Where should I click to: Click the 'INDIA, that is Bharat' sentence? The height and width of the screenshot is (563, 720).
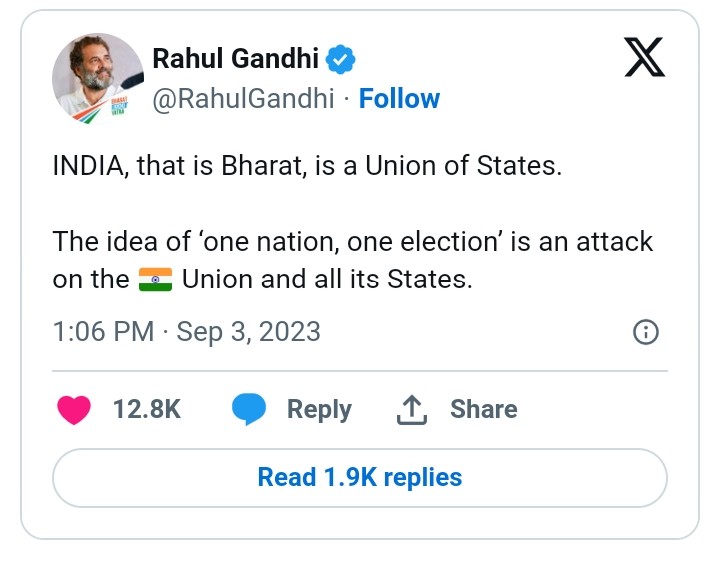tap(307, 166)
